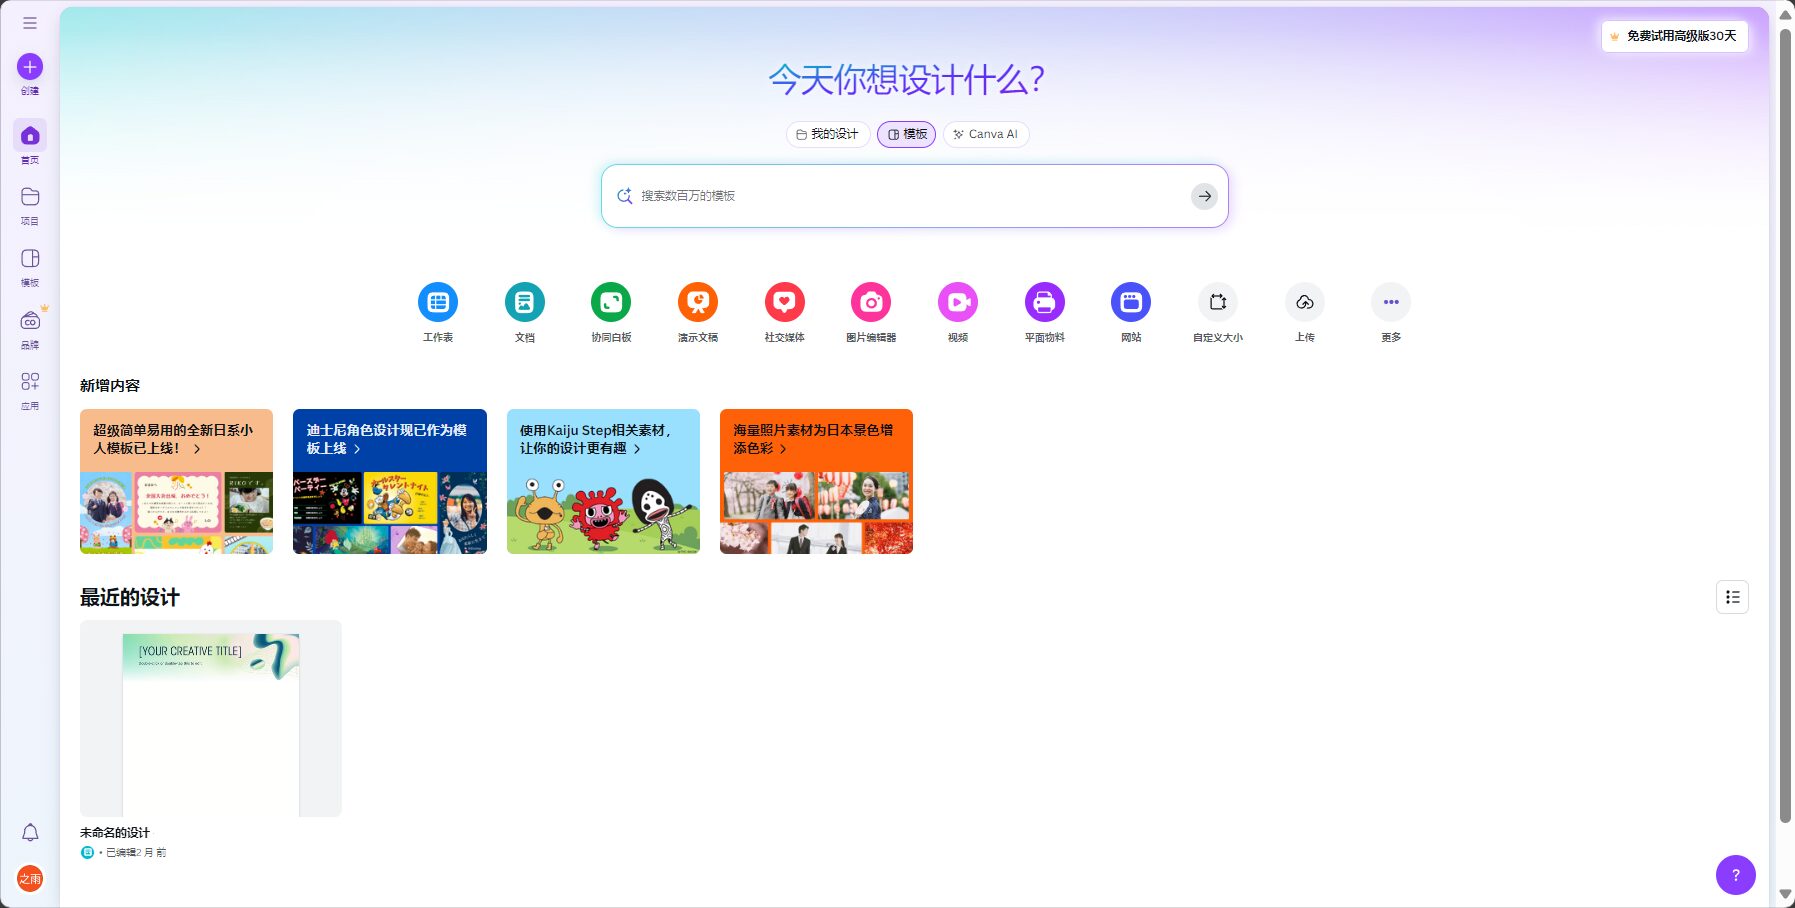Select the 演示文稿 presentation icon

tap(698, 302)
